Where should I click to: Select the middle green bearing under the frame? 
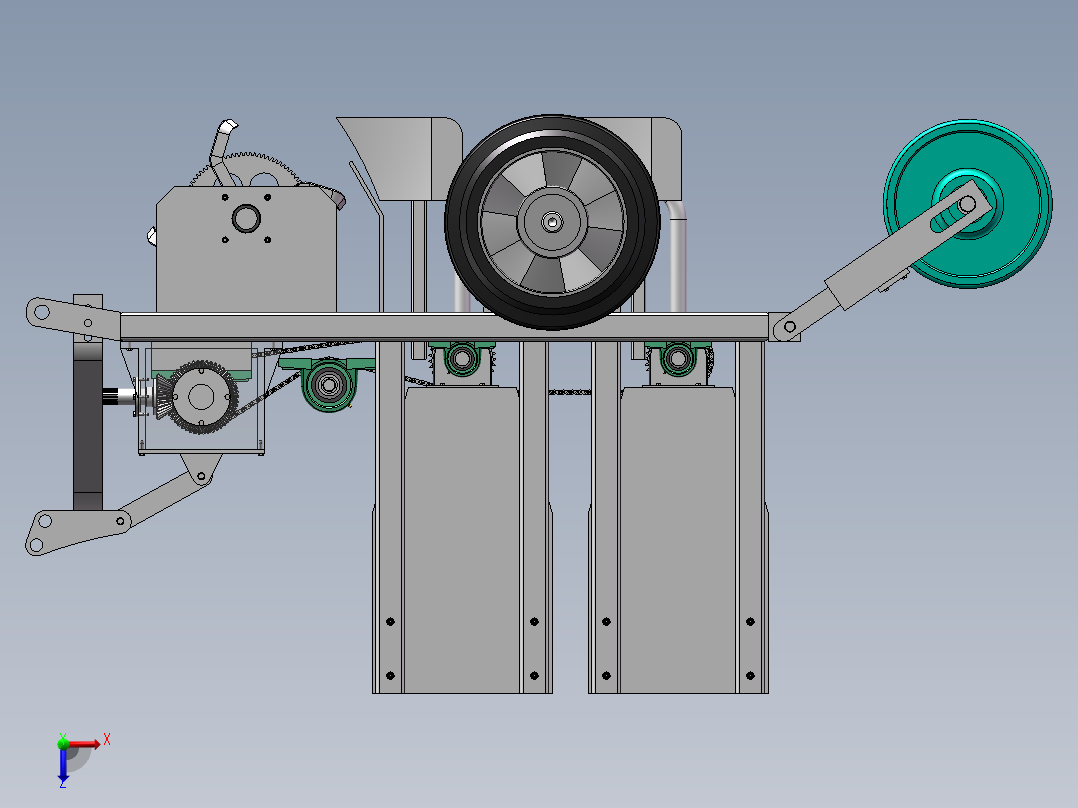click(461, 358)
